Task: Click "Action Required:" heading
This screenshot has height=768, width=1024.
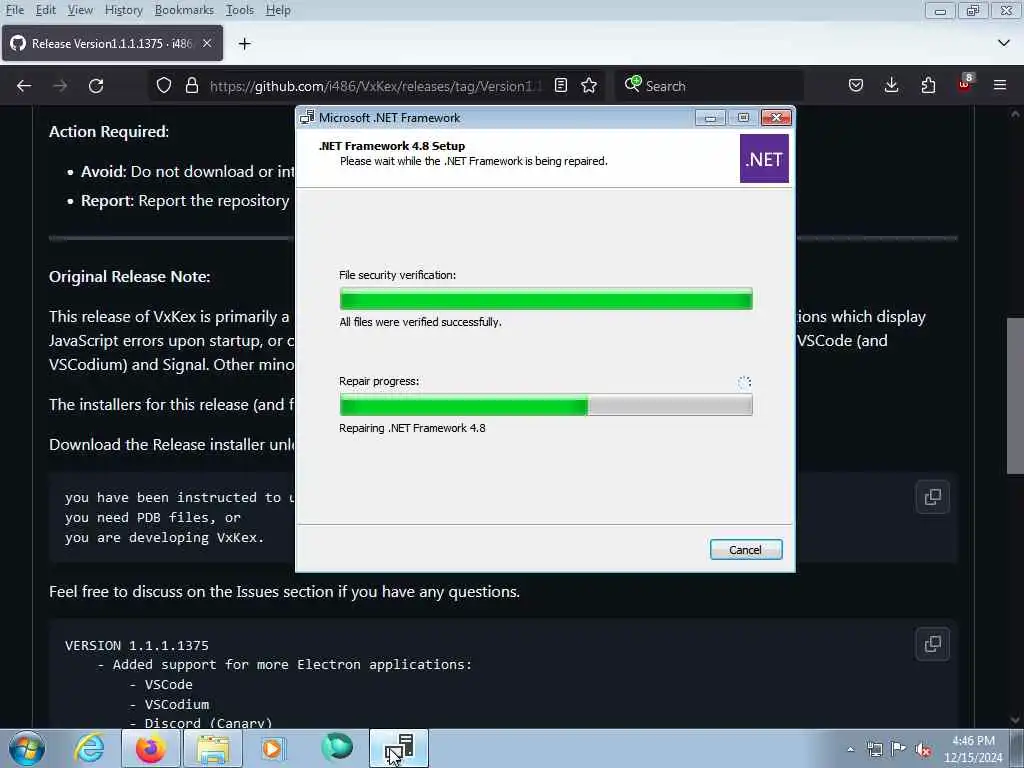Action: [x=109, y=131]
